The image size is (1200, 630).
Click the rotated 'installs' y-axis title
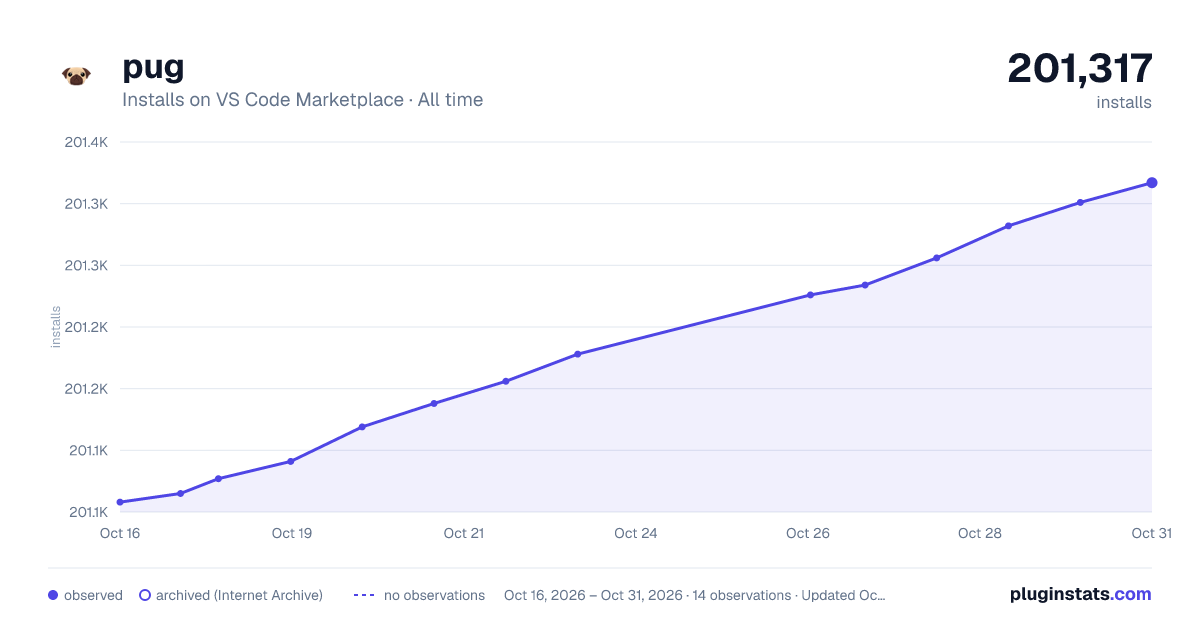(56, 327)
